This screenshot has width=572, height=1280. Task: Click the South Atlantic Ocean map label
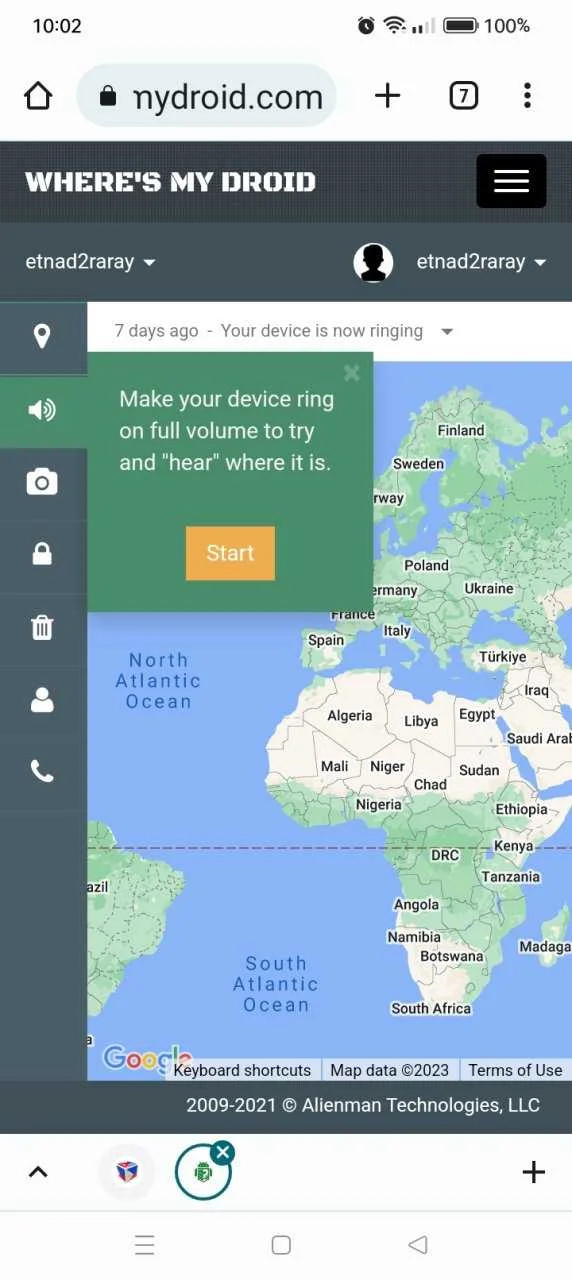click(x=276, y=984)
